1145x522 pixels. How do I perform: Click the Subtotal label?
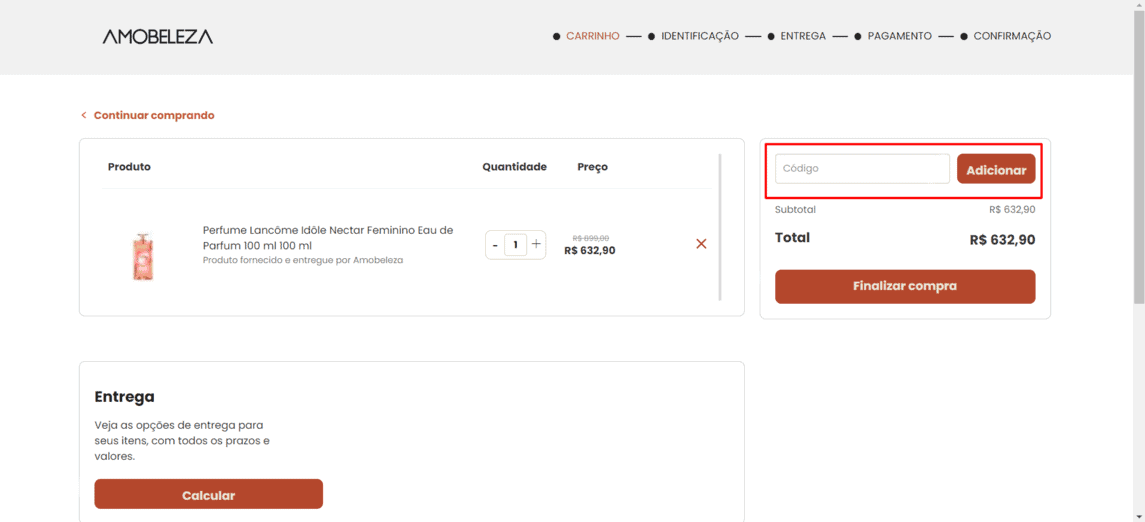pyautogui.click(x=795, y=210)
